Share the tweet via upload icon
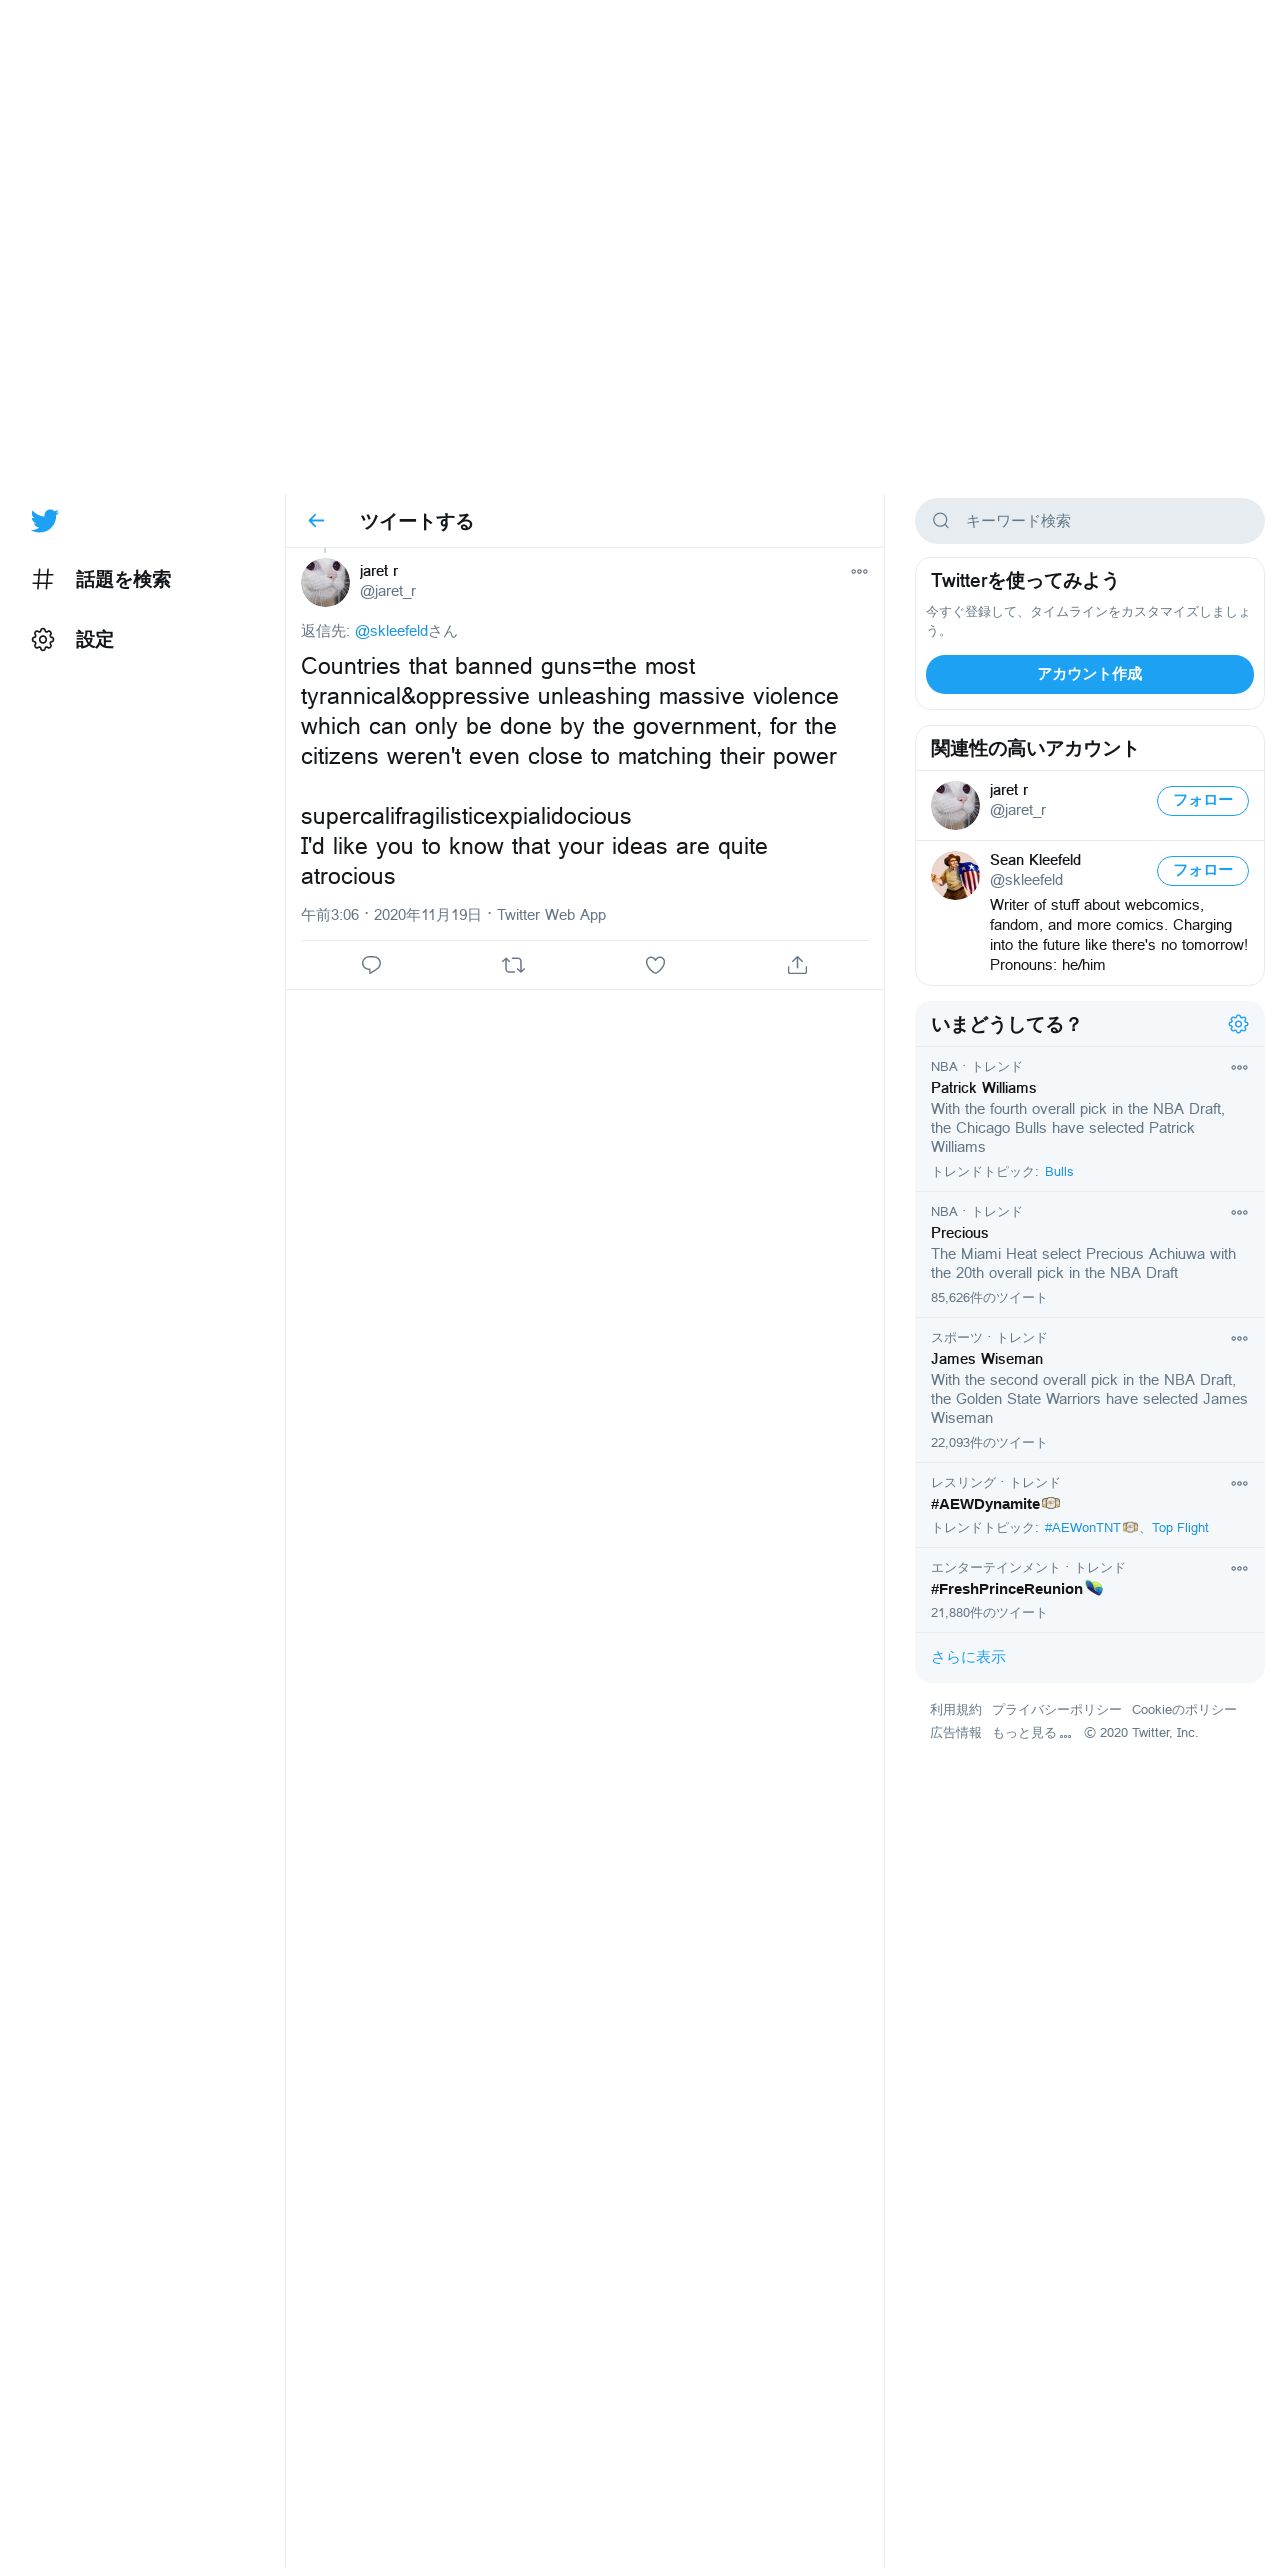Image resolution: width=1284 pixels, height=2568 pixels. tap(797, 965)
